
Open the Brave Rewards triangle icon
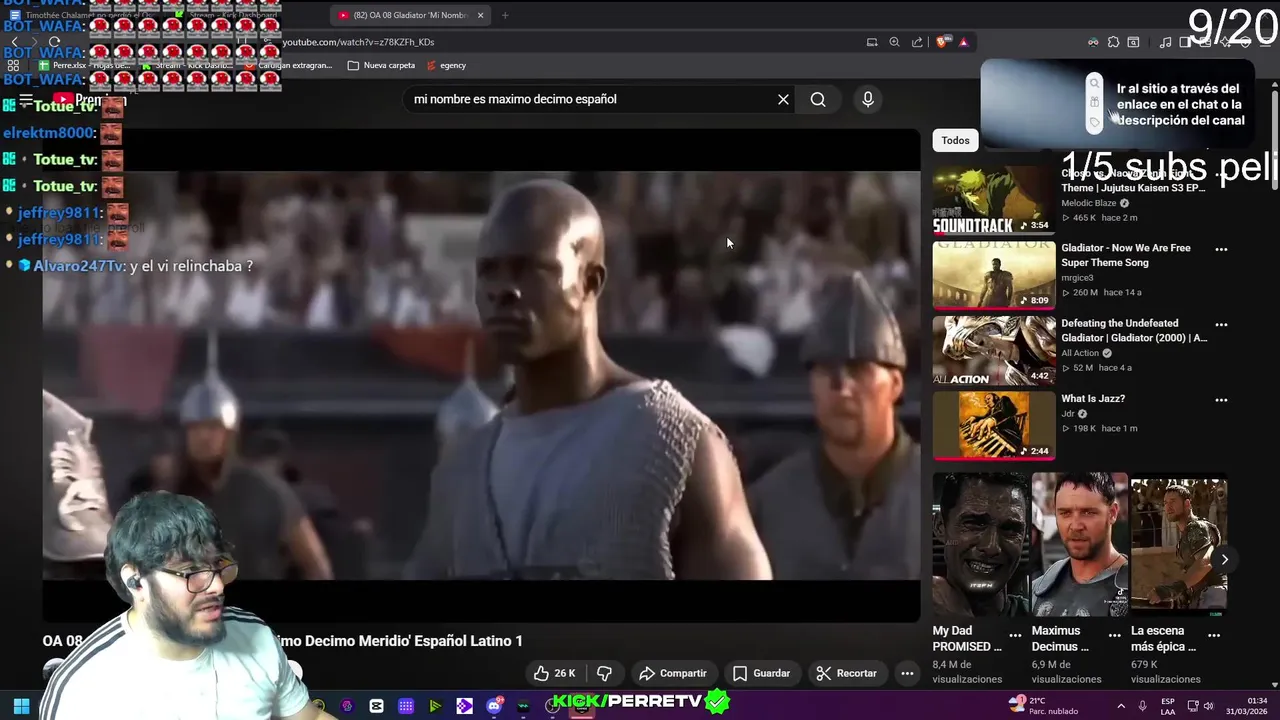click(x=963, y=42)
